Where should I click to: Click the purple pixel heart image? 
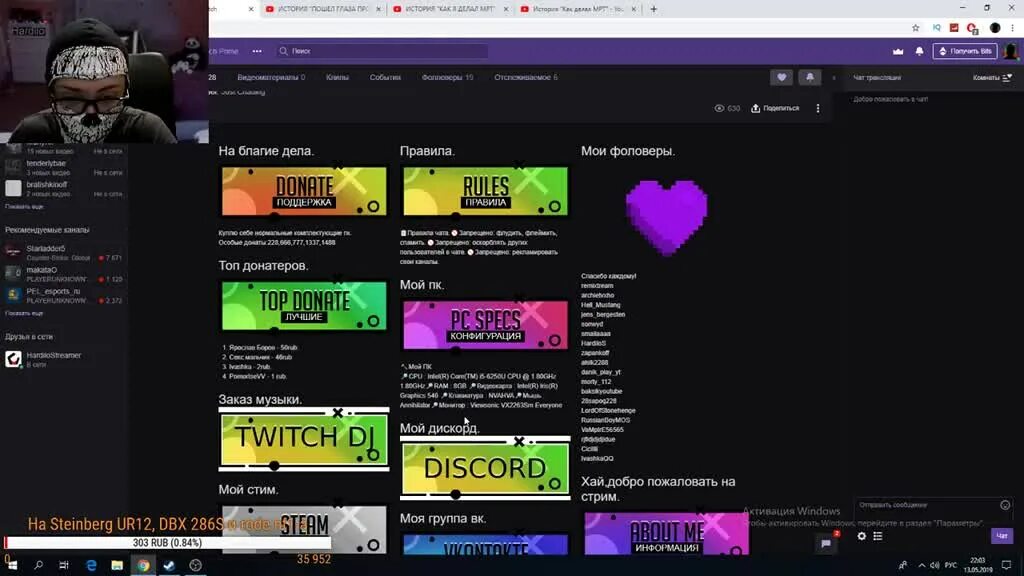pyautogui.click(x=666, y=217)
